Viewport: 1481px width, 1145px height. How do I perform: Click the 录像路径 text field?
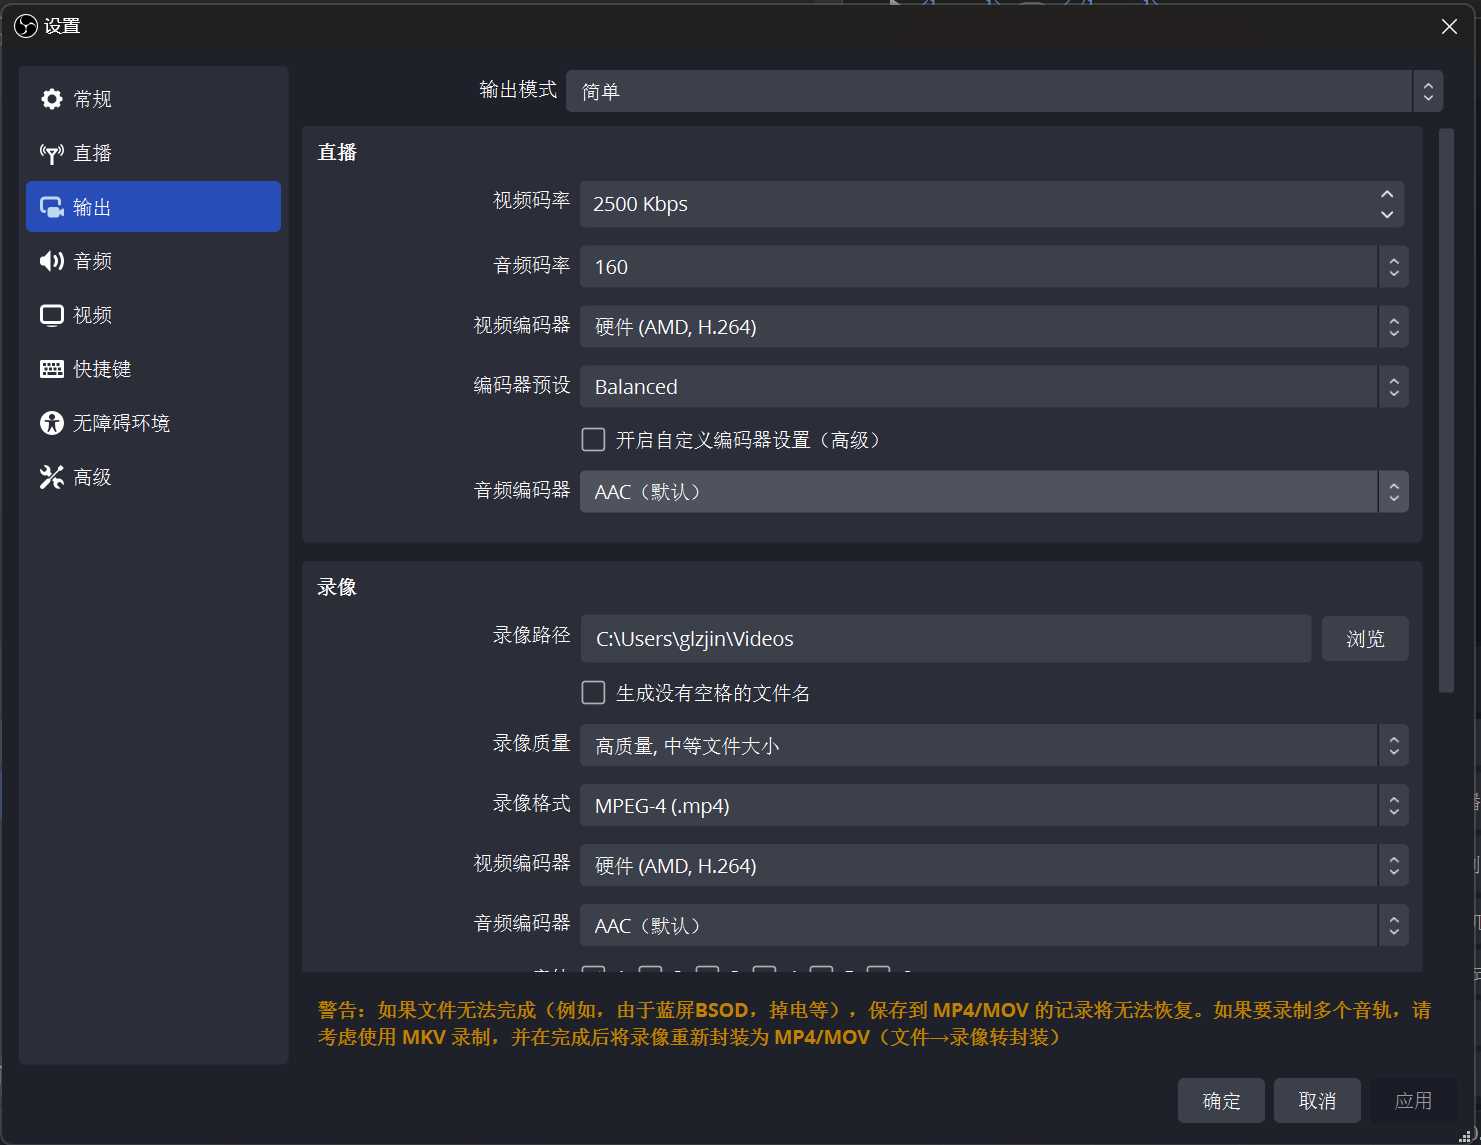pyautogui.click(x=945, y=639)
